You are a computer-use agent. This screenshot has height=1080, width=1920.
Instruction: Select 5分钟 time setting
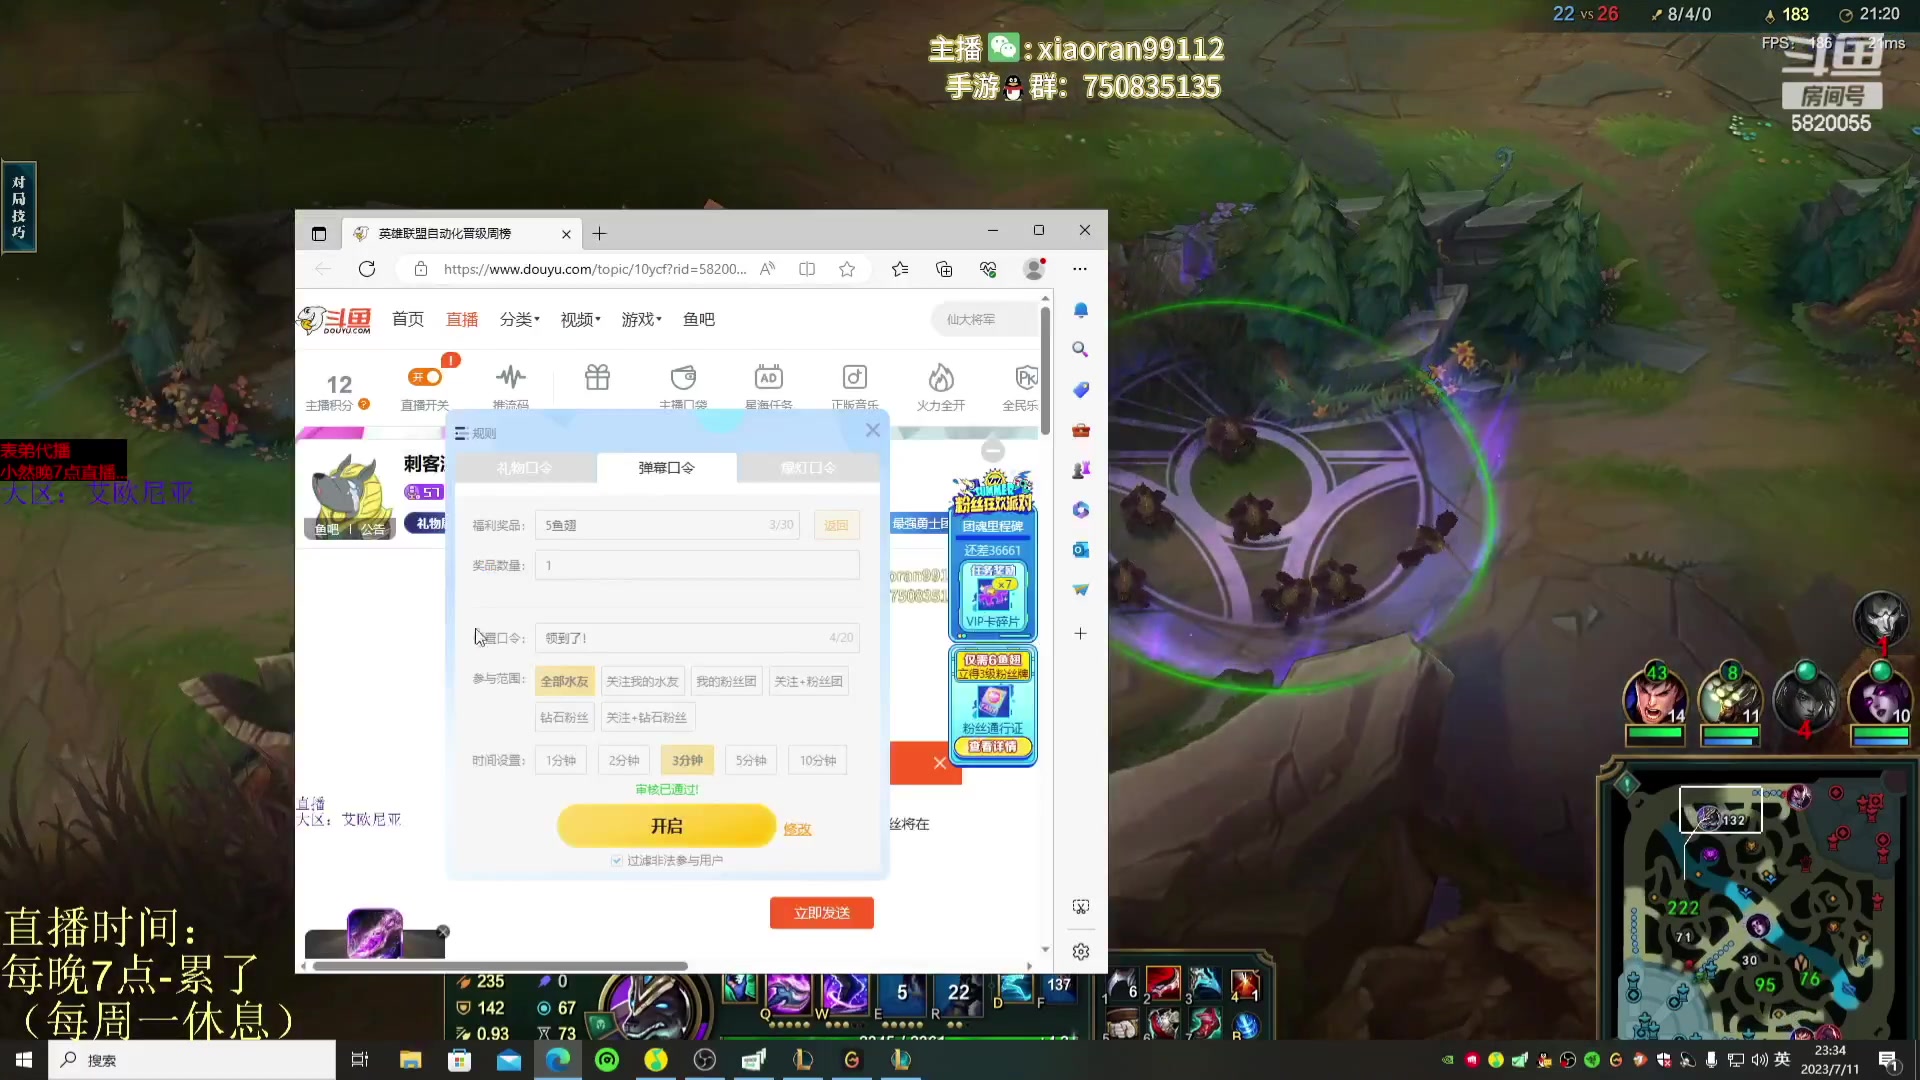point(751,761)
